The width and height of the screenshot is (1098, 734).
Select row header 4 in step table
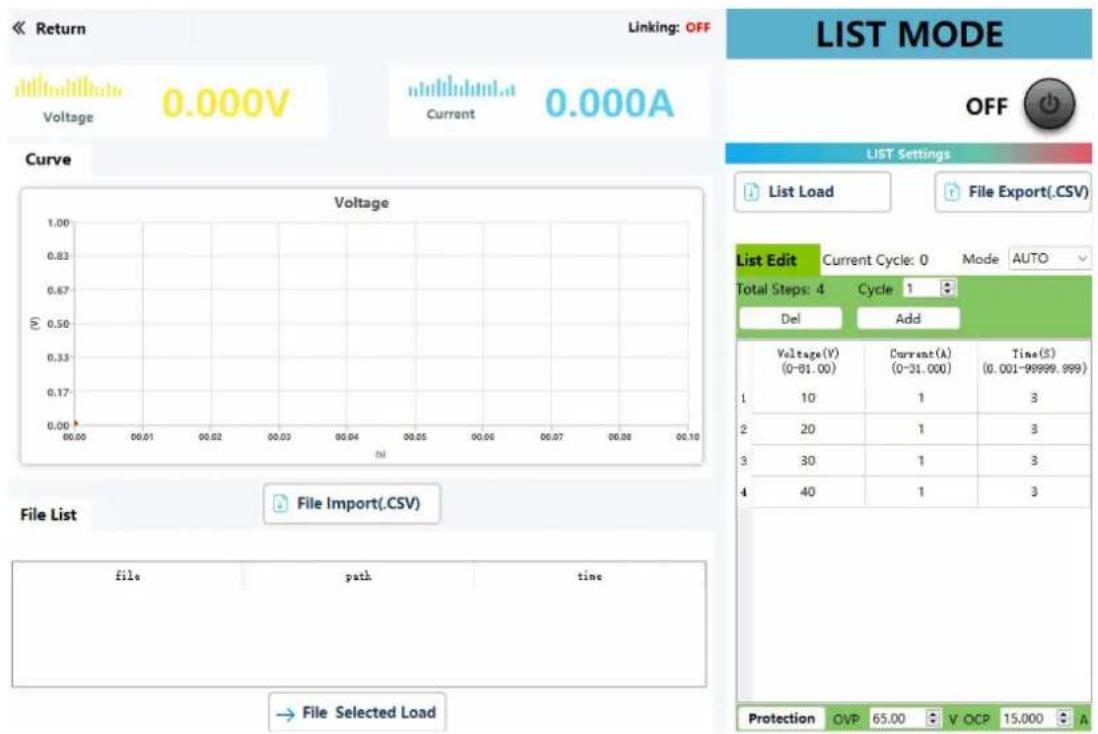pos(744,492)
